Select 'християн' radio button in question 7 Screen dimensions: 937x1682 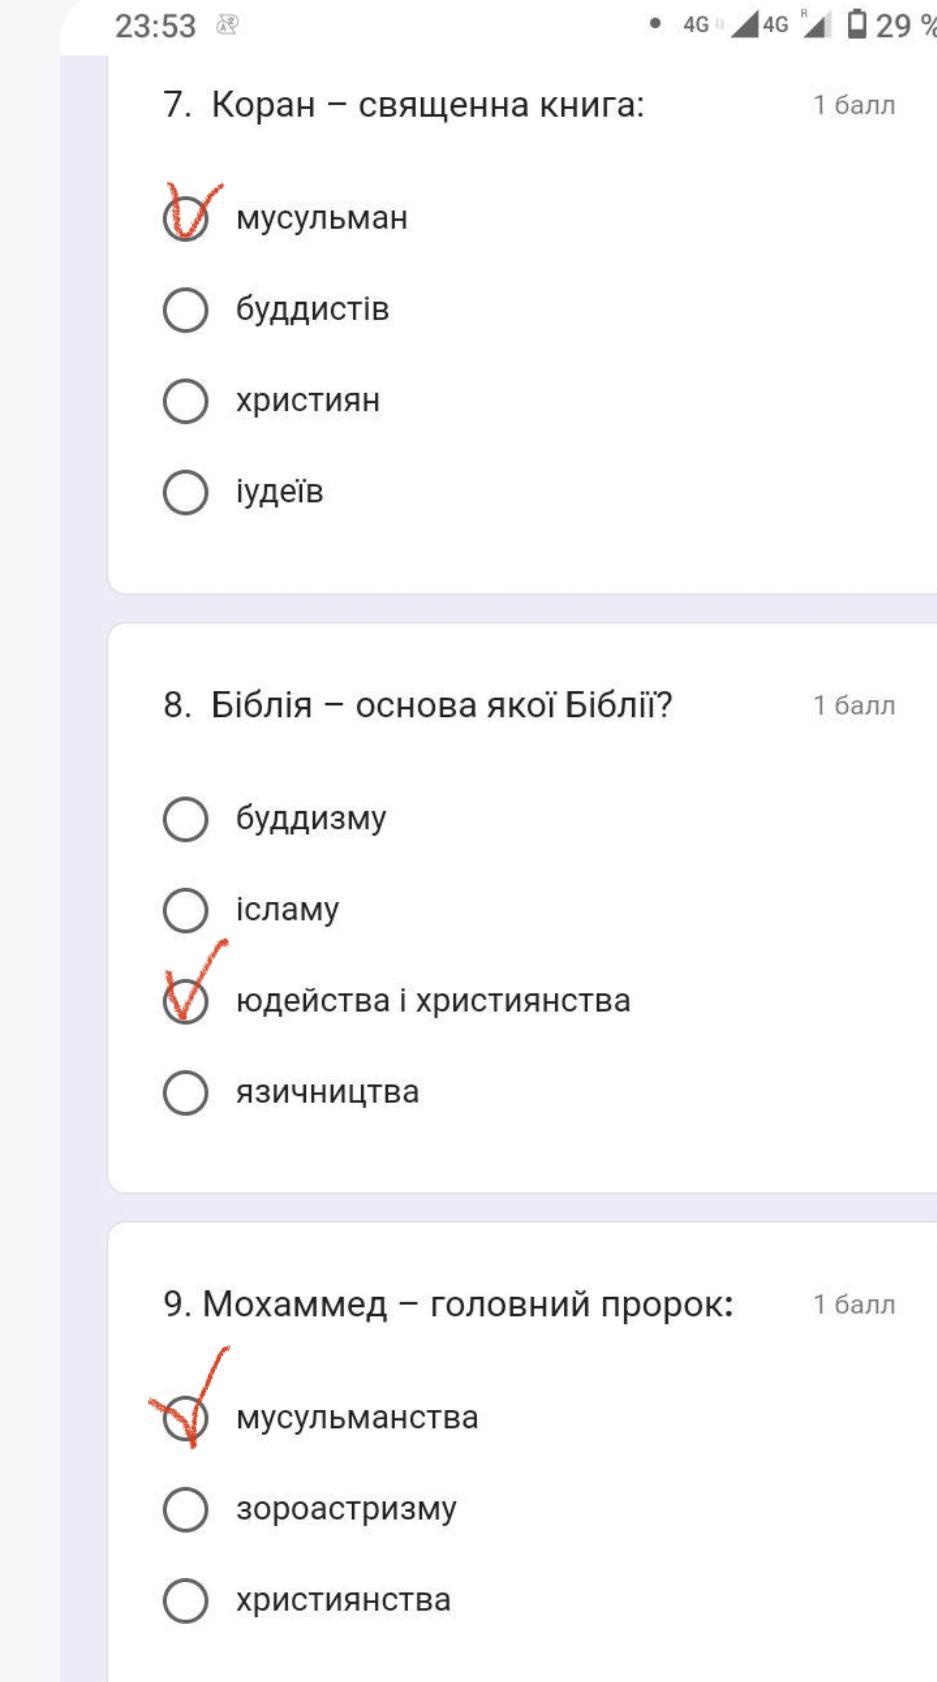click(186, 401)
